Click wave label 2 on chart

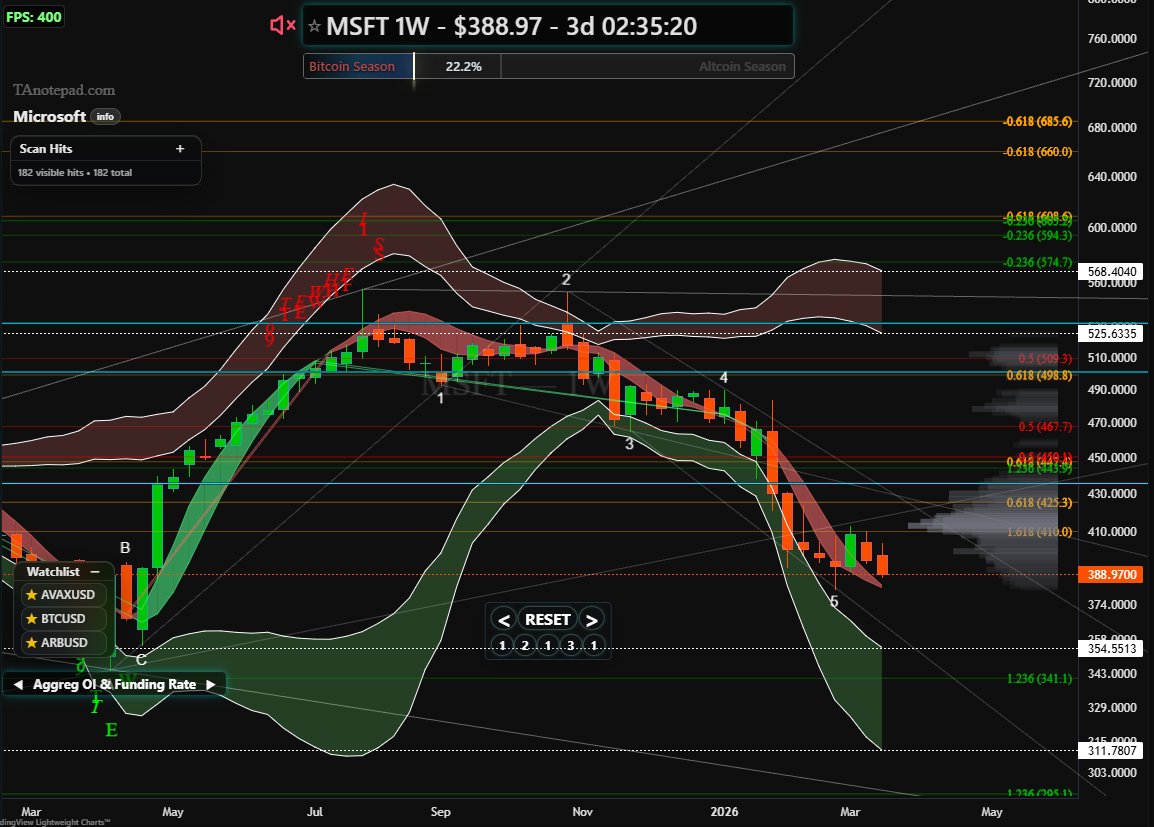tap(566, 280)
